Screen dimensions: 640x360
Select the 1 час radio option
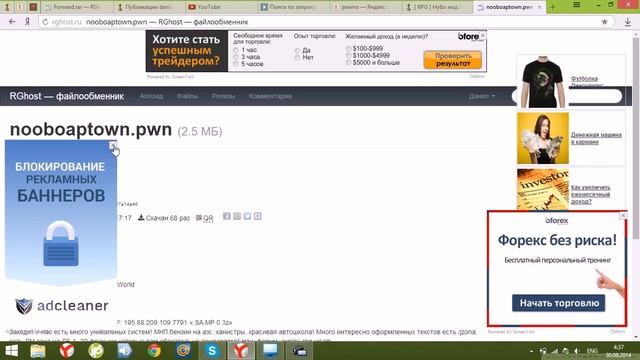pyautogui.click(x=236, y=50)
